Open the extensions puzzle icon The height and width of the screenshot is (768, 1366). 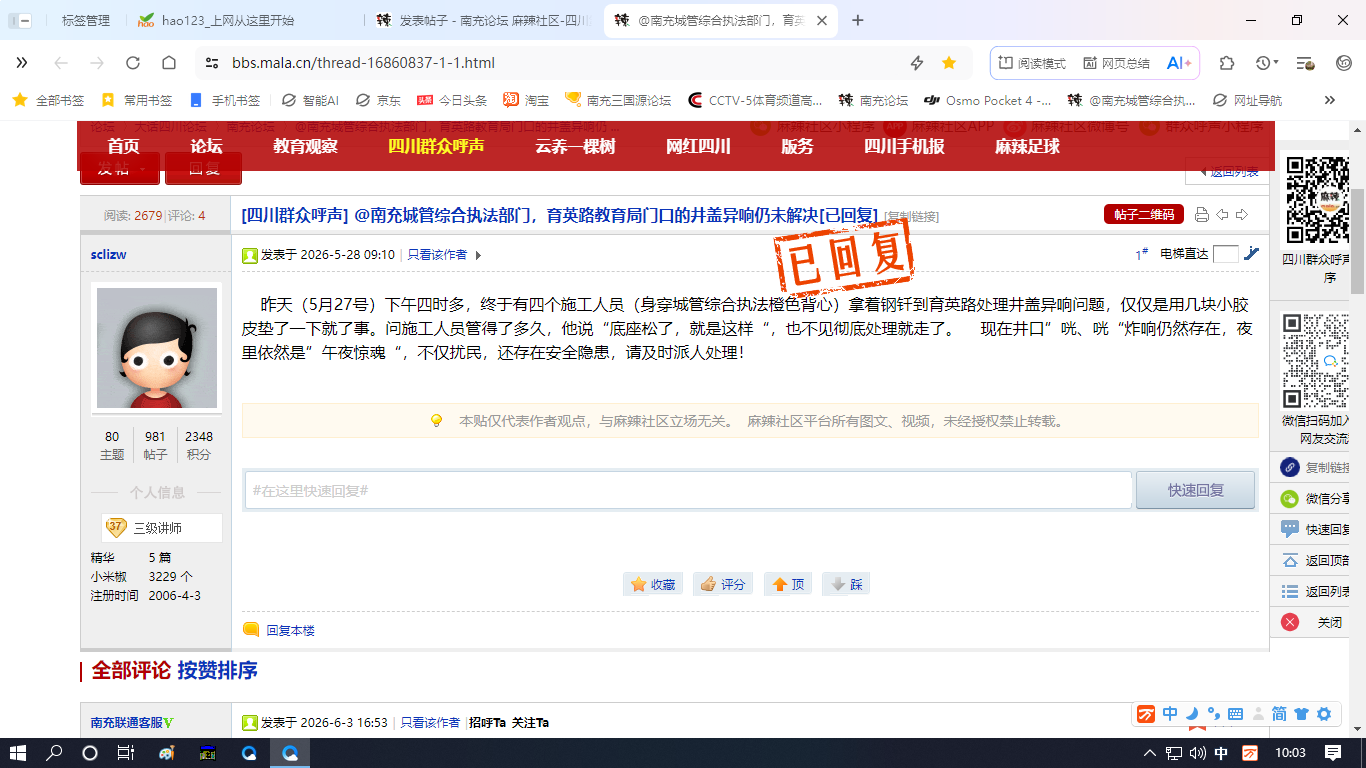(x=1227, y=63)
